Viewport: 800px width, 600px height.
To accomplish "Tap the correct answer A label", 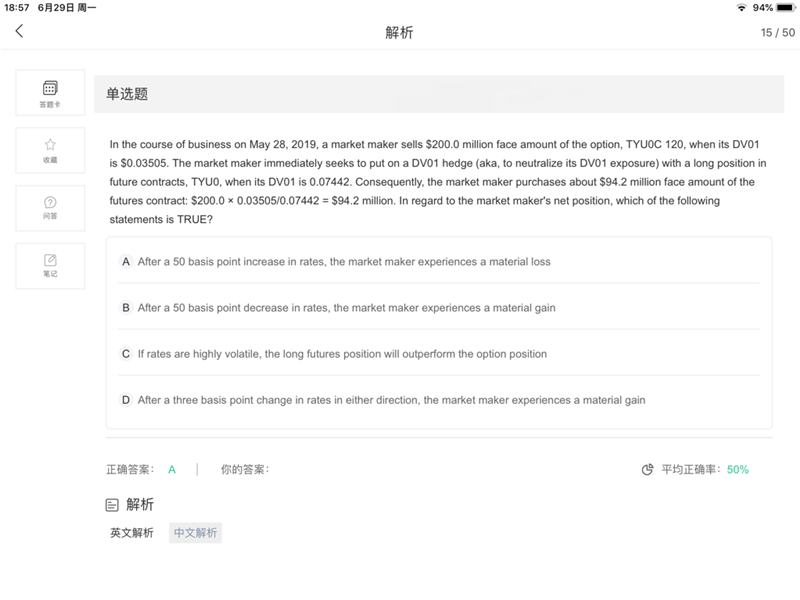I will point(172,469).
